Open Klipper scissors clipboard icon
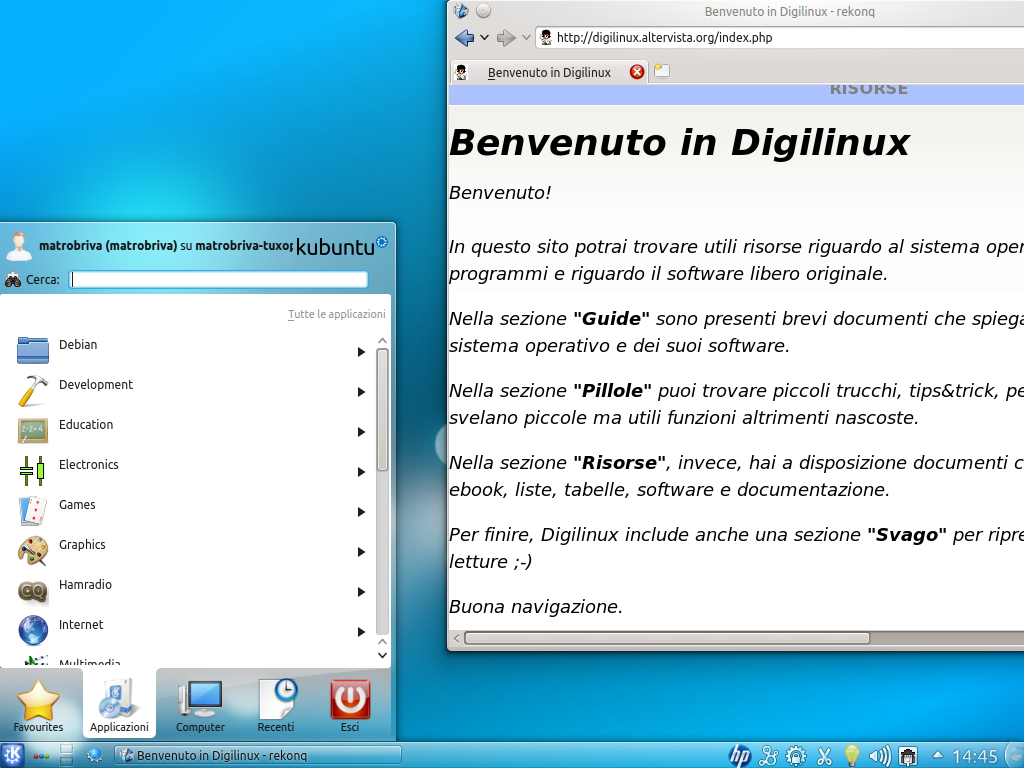The width and height of the screenshot is (1024, 768). [824, 756]
